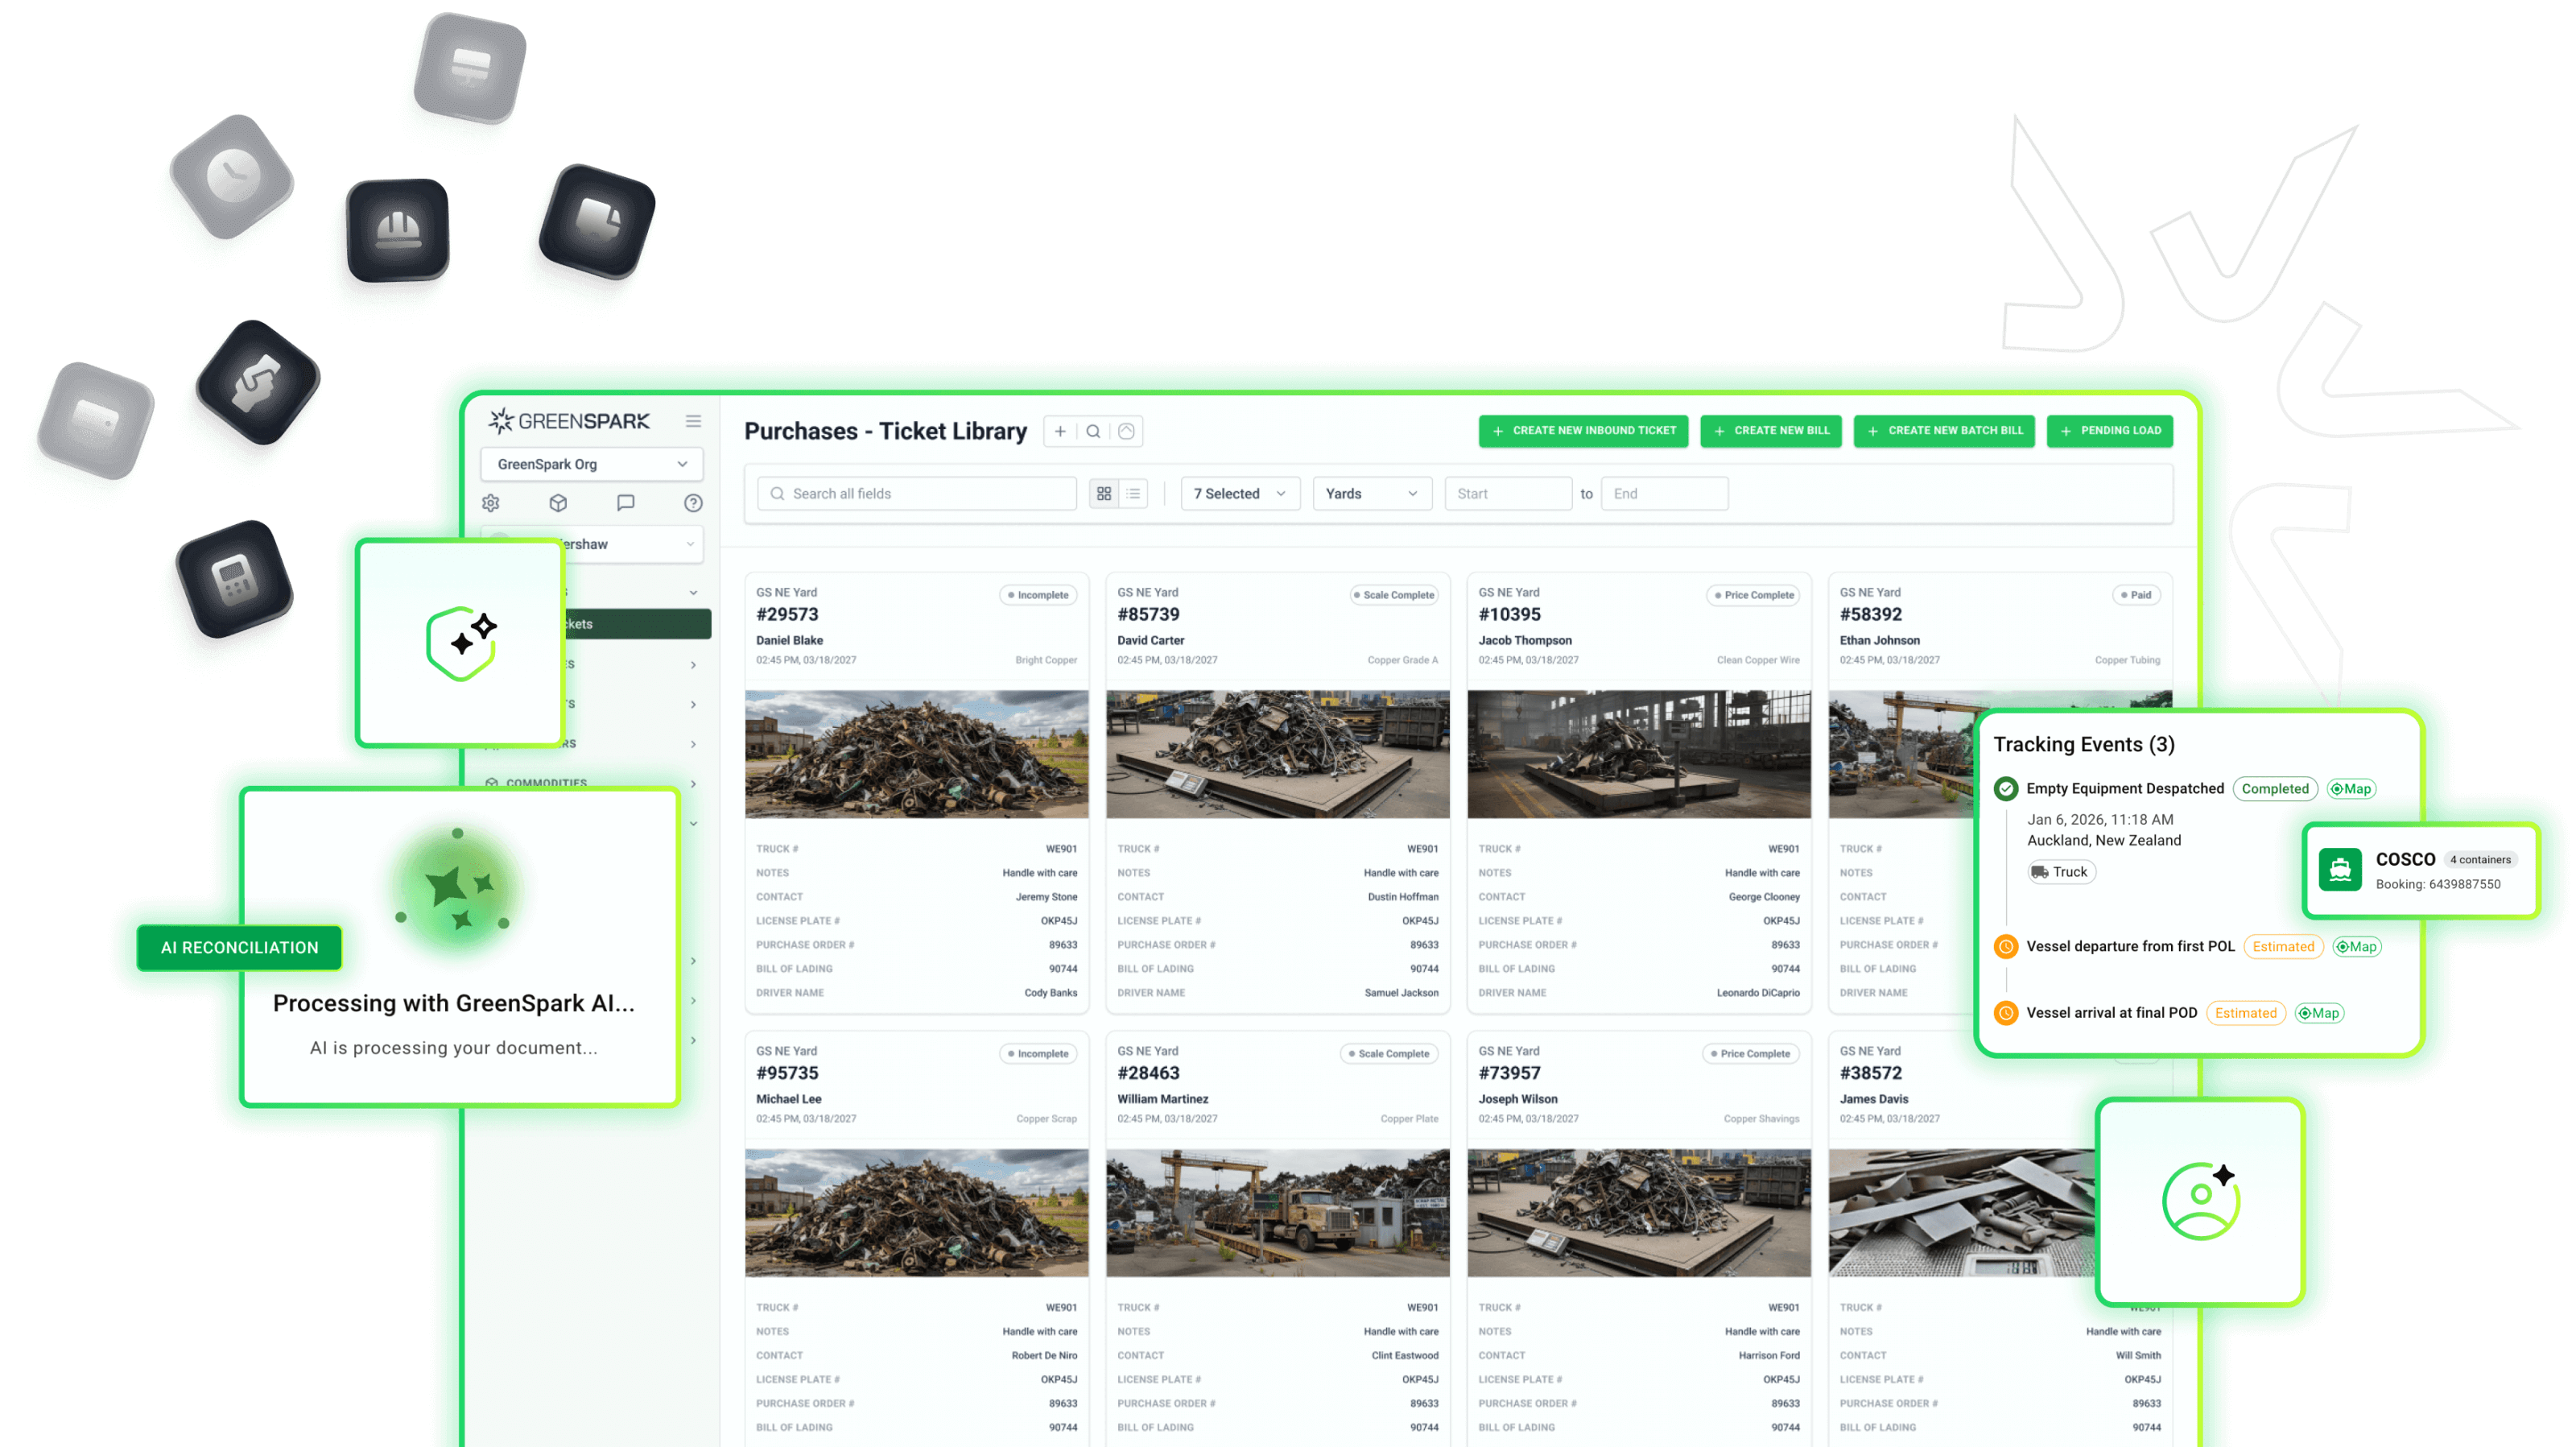Image resolution: width=2576 pixels, height=1447 pixels.
Task: Open the settings gear in sidebar
Action: [x=491, y=503]
